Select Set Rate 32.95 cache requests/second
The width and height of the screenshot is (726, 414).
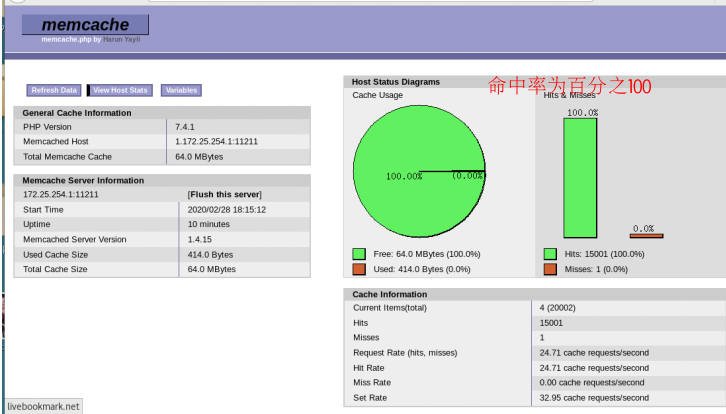click(x=594, y=398)
